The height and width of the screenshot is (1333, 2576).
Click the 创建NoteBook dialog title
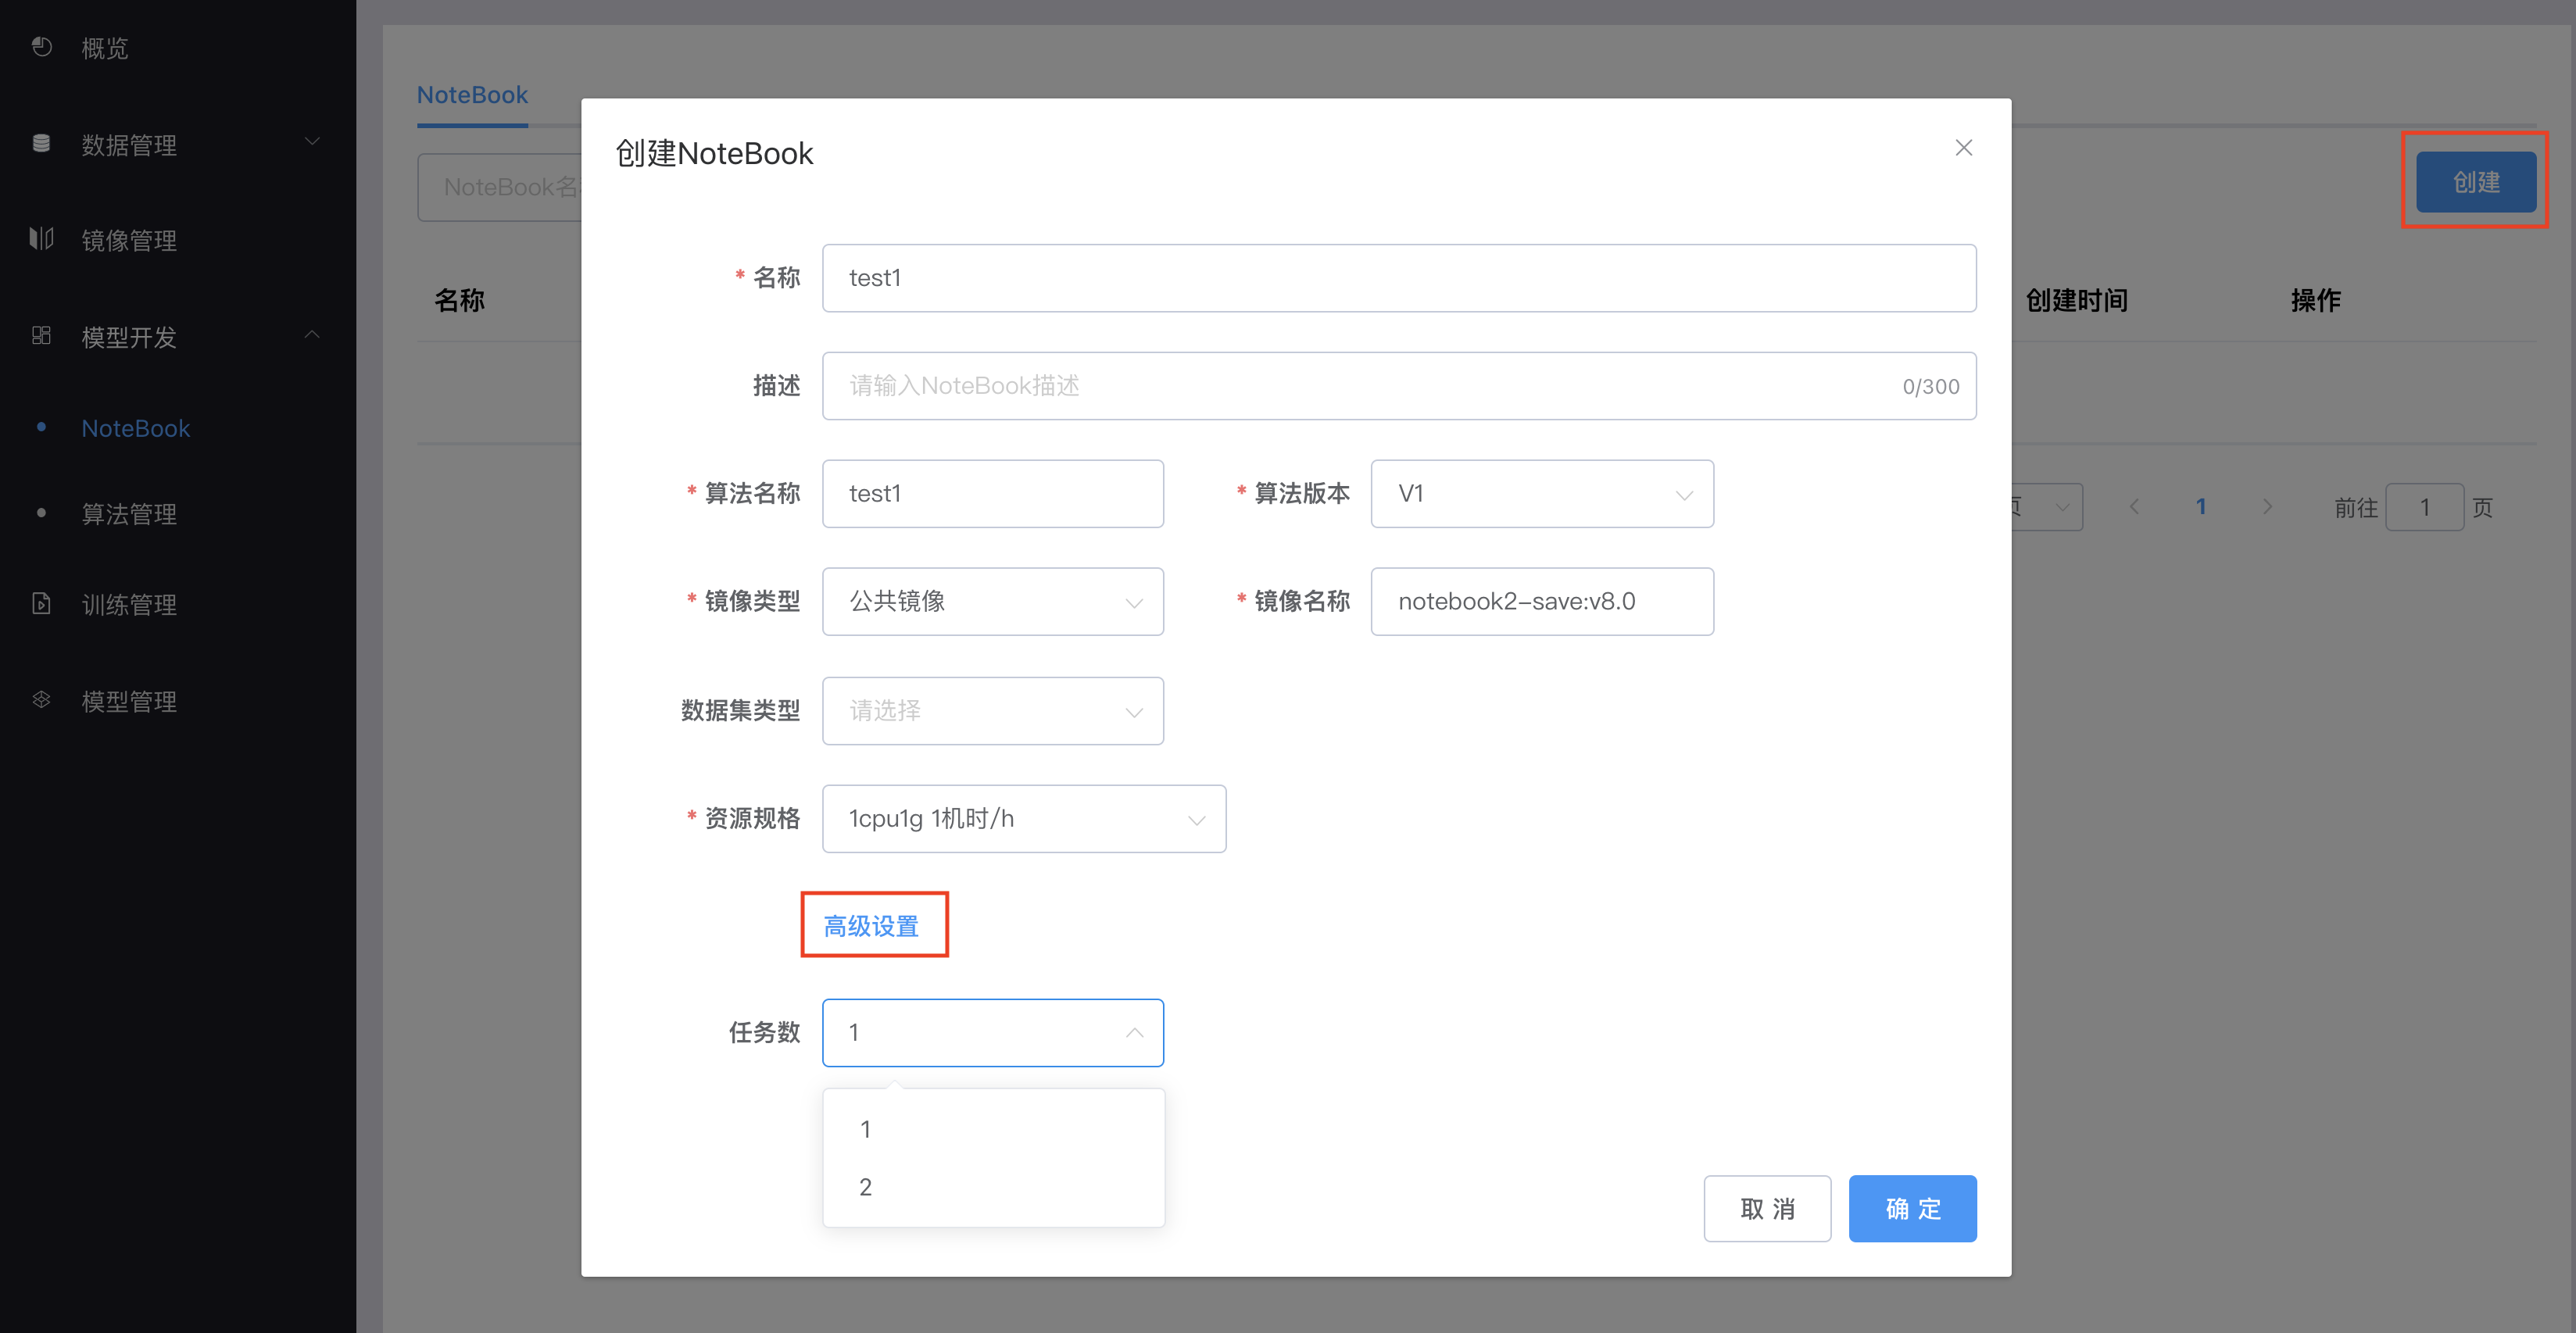click(x=714, y=153)
